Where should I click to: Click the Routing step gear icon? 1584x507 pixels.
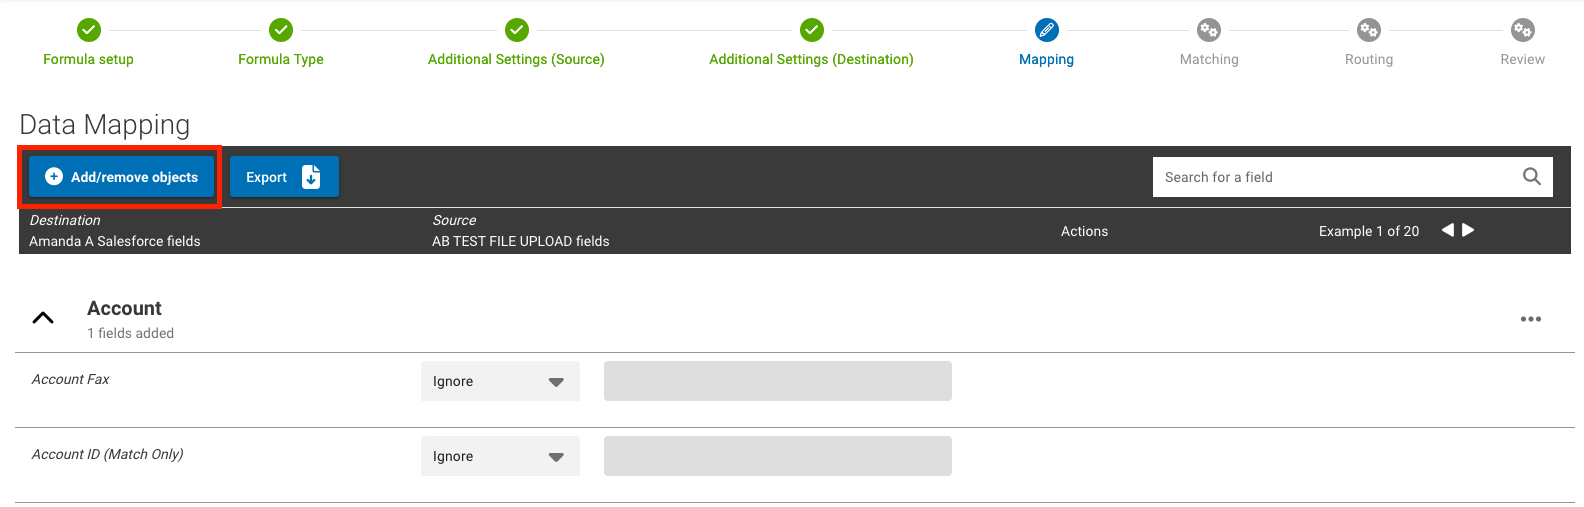coord(1369,30)
